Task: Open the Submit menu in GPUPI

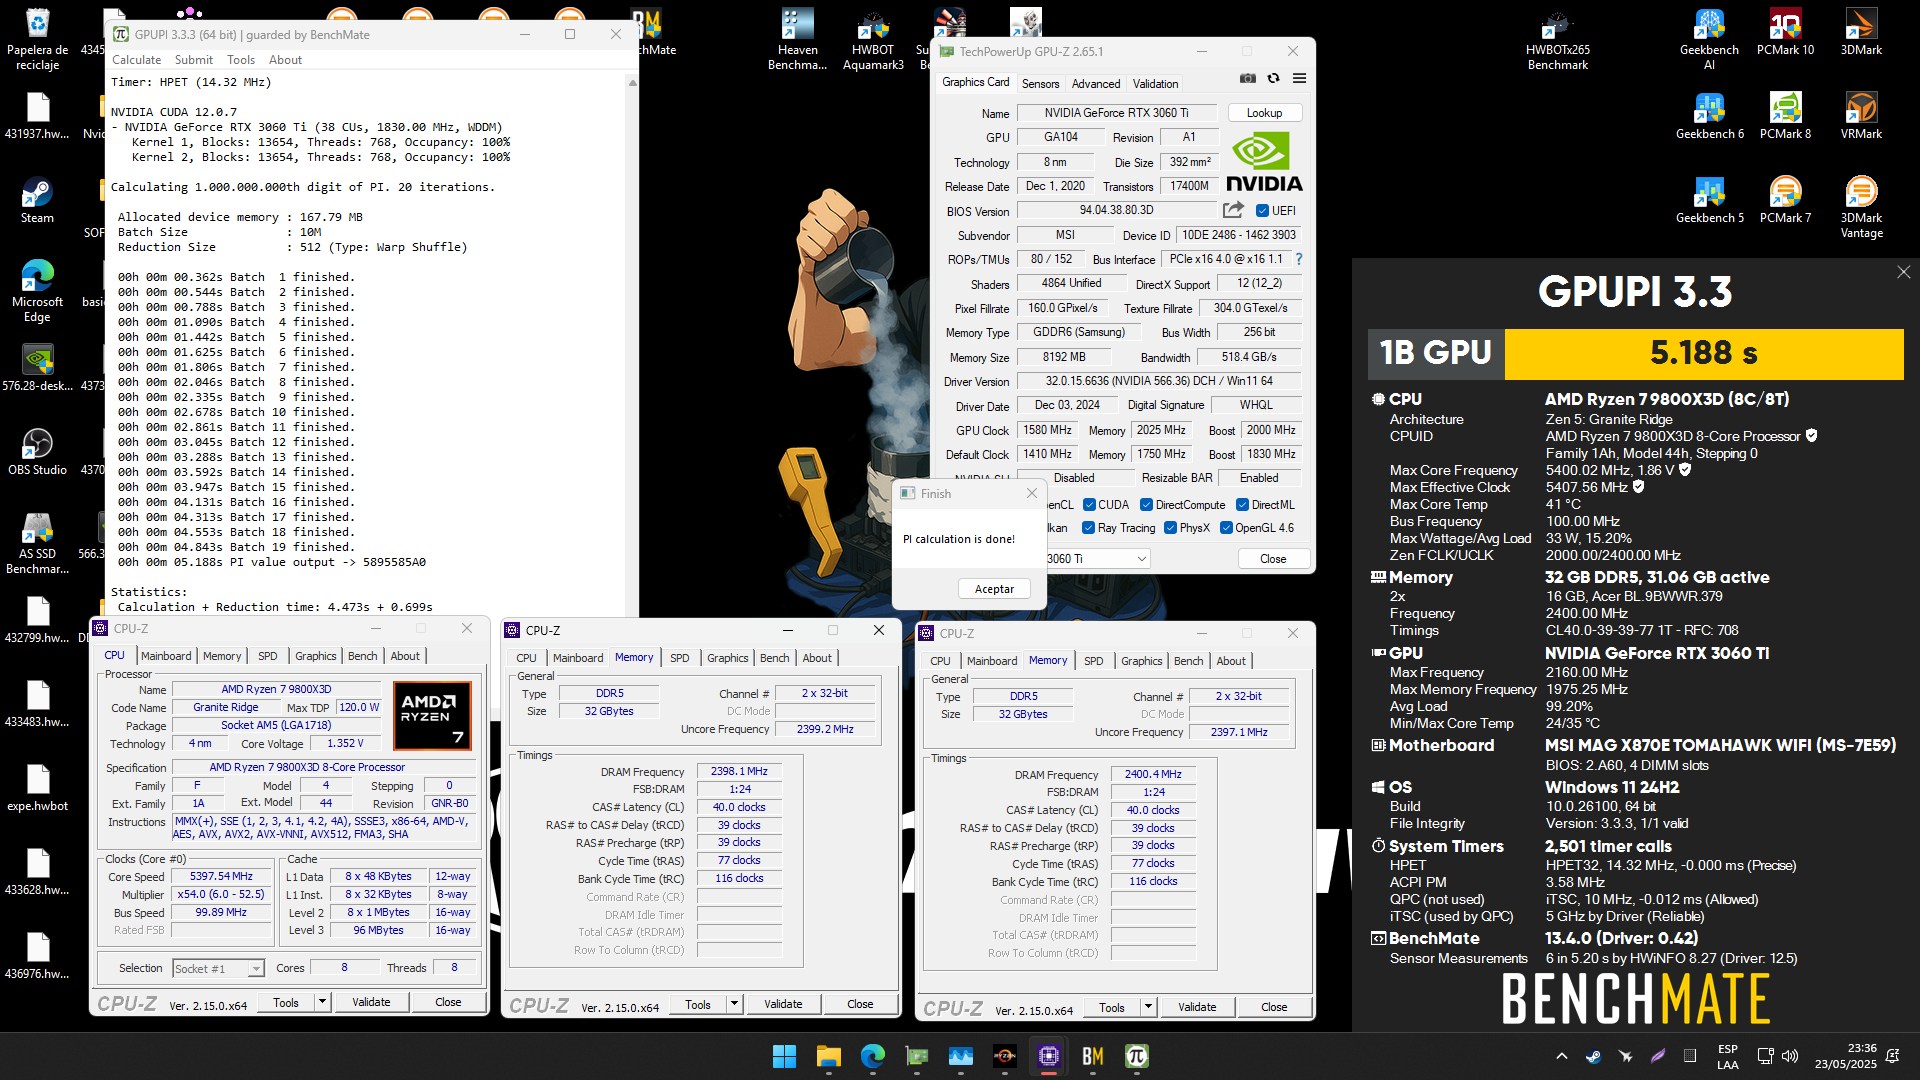Action: [194, 60]
